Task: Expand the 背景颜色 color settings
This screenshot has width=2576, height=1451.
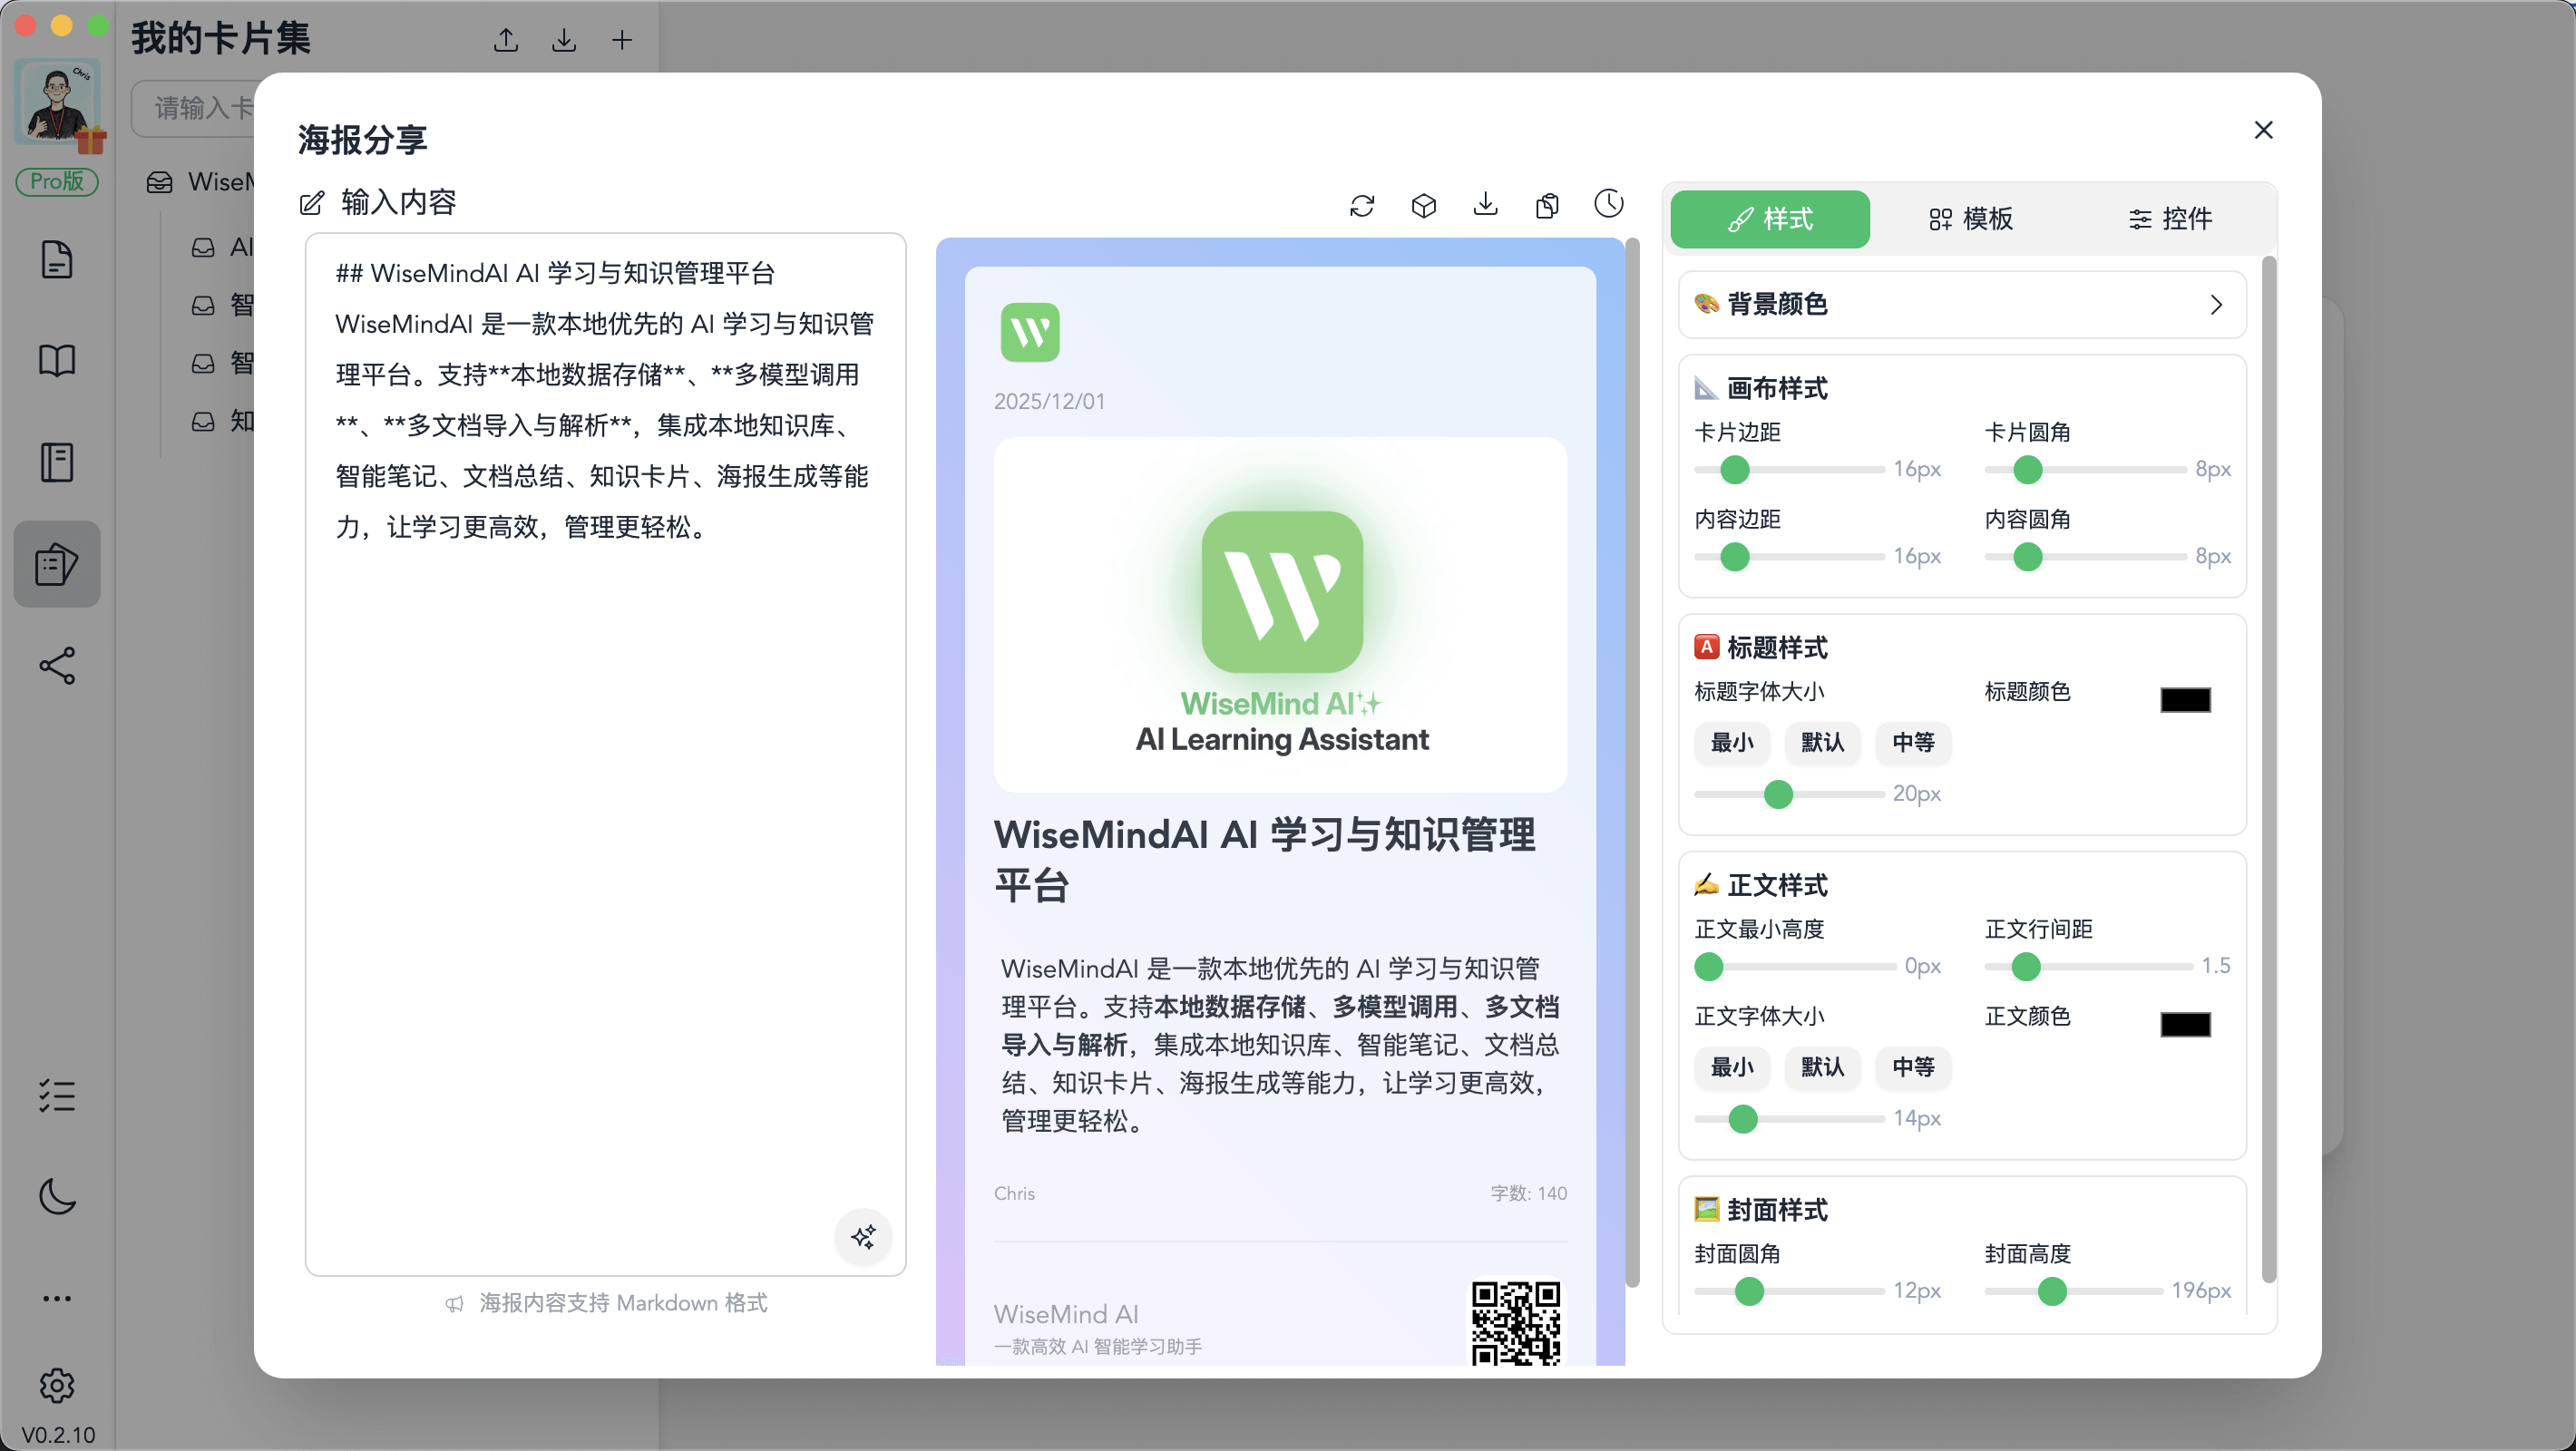Action: (x=1962, y=305)
